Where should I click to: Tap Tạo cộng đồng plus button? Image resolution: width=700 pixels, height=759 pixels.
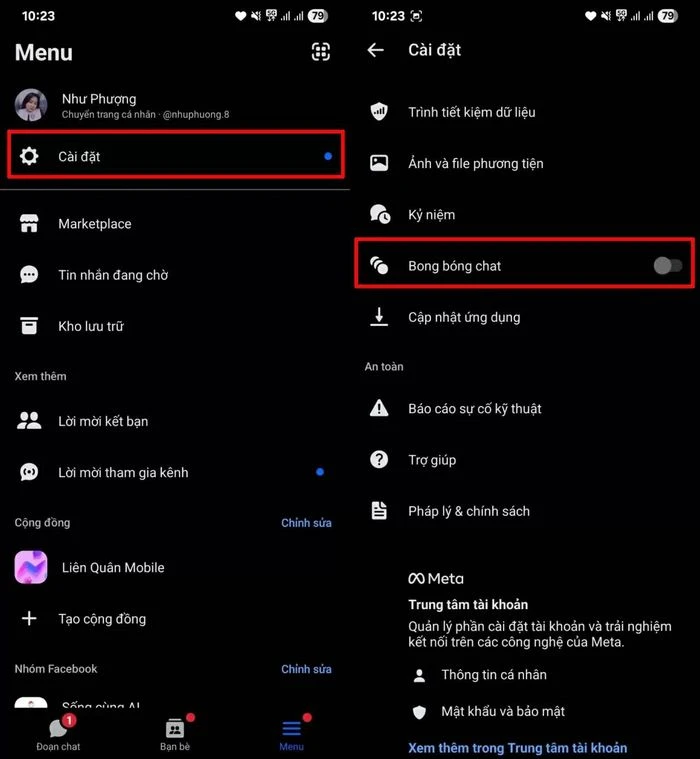29,618
